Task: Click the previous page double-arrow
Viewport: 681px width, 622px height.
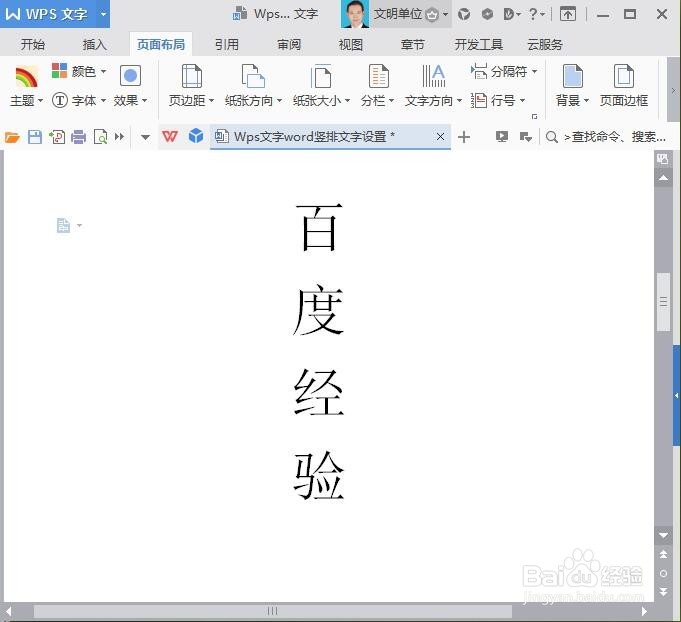Action: [x=663, y=554]
